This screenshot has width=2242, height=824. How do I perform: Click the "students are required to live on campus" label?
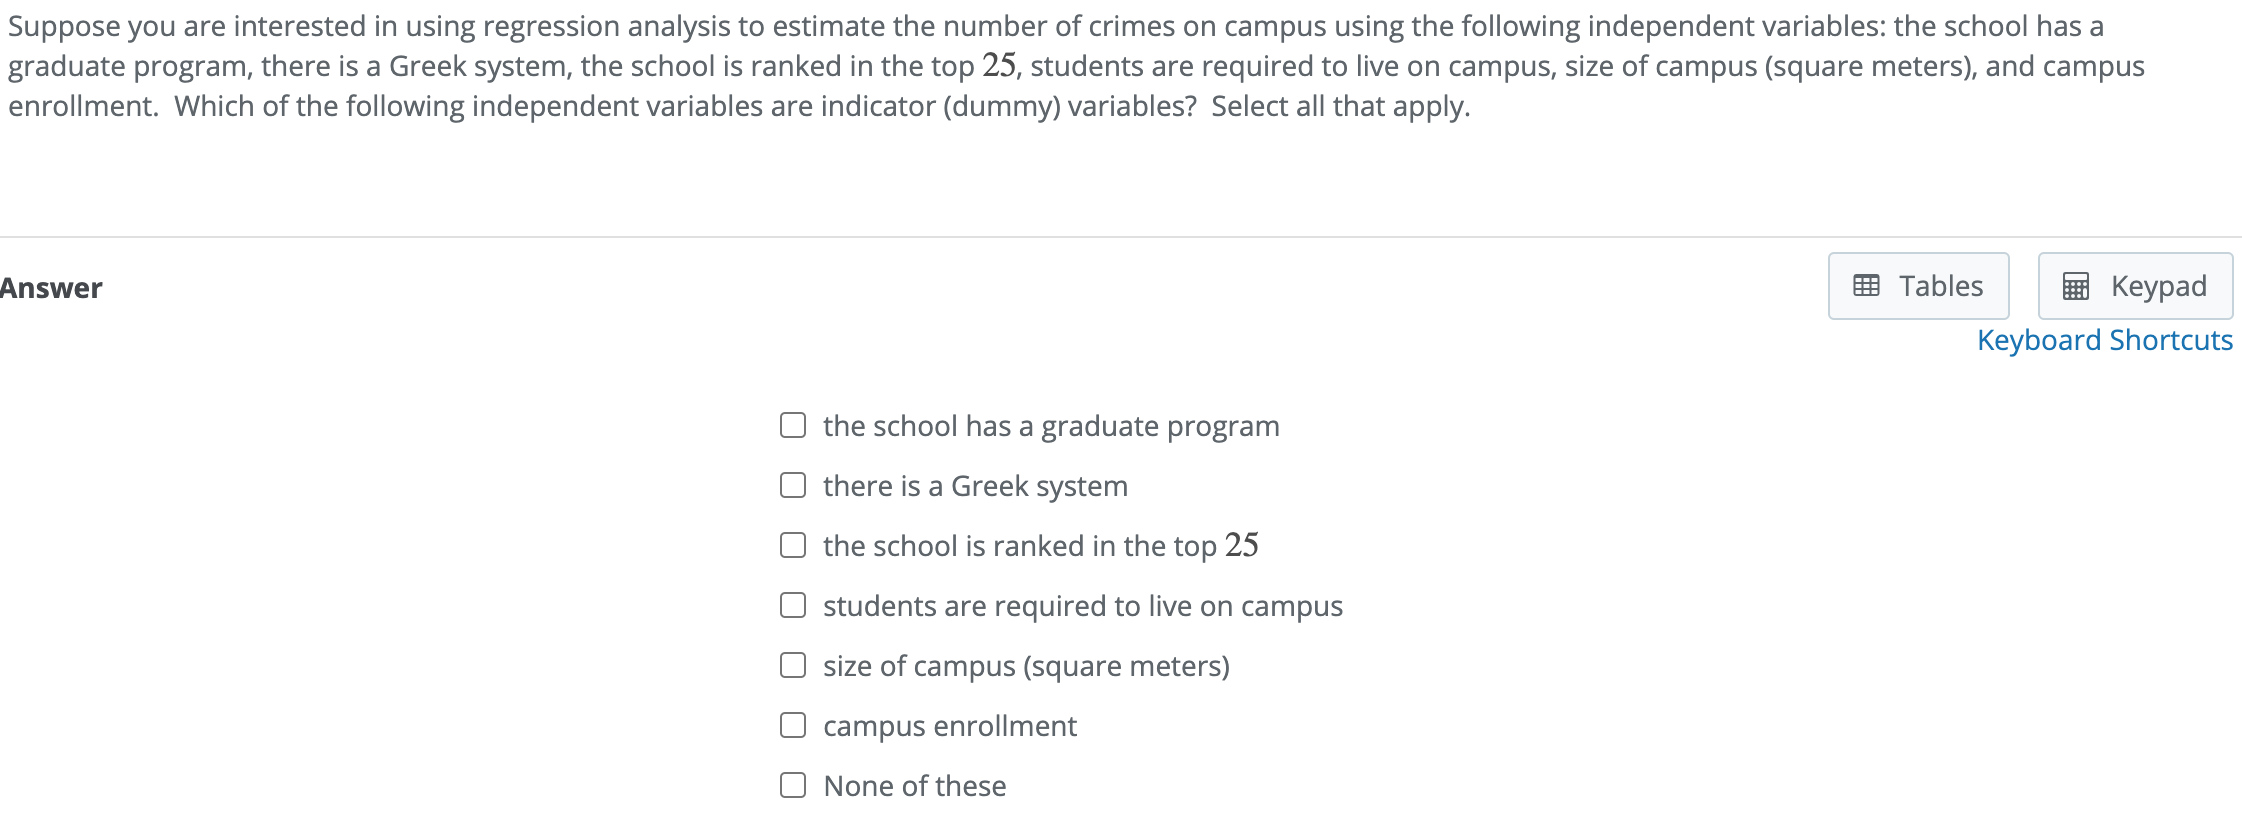tap(1082, 606)
